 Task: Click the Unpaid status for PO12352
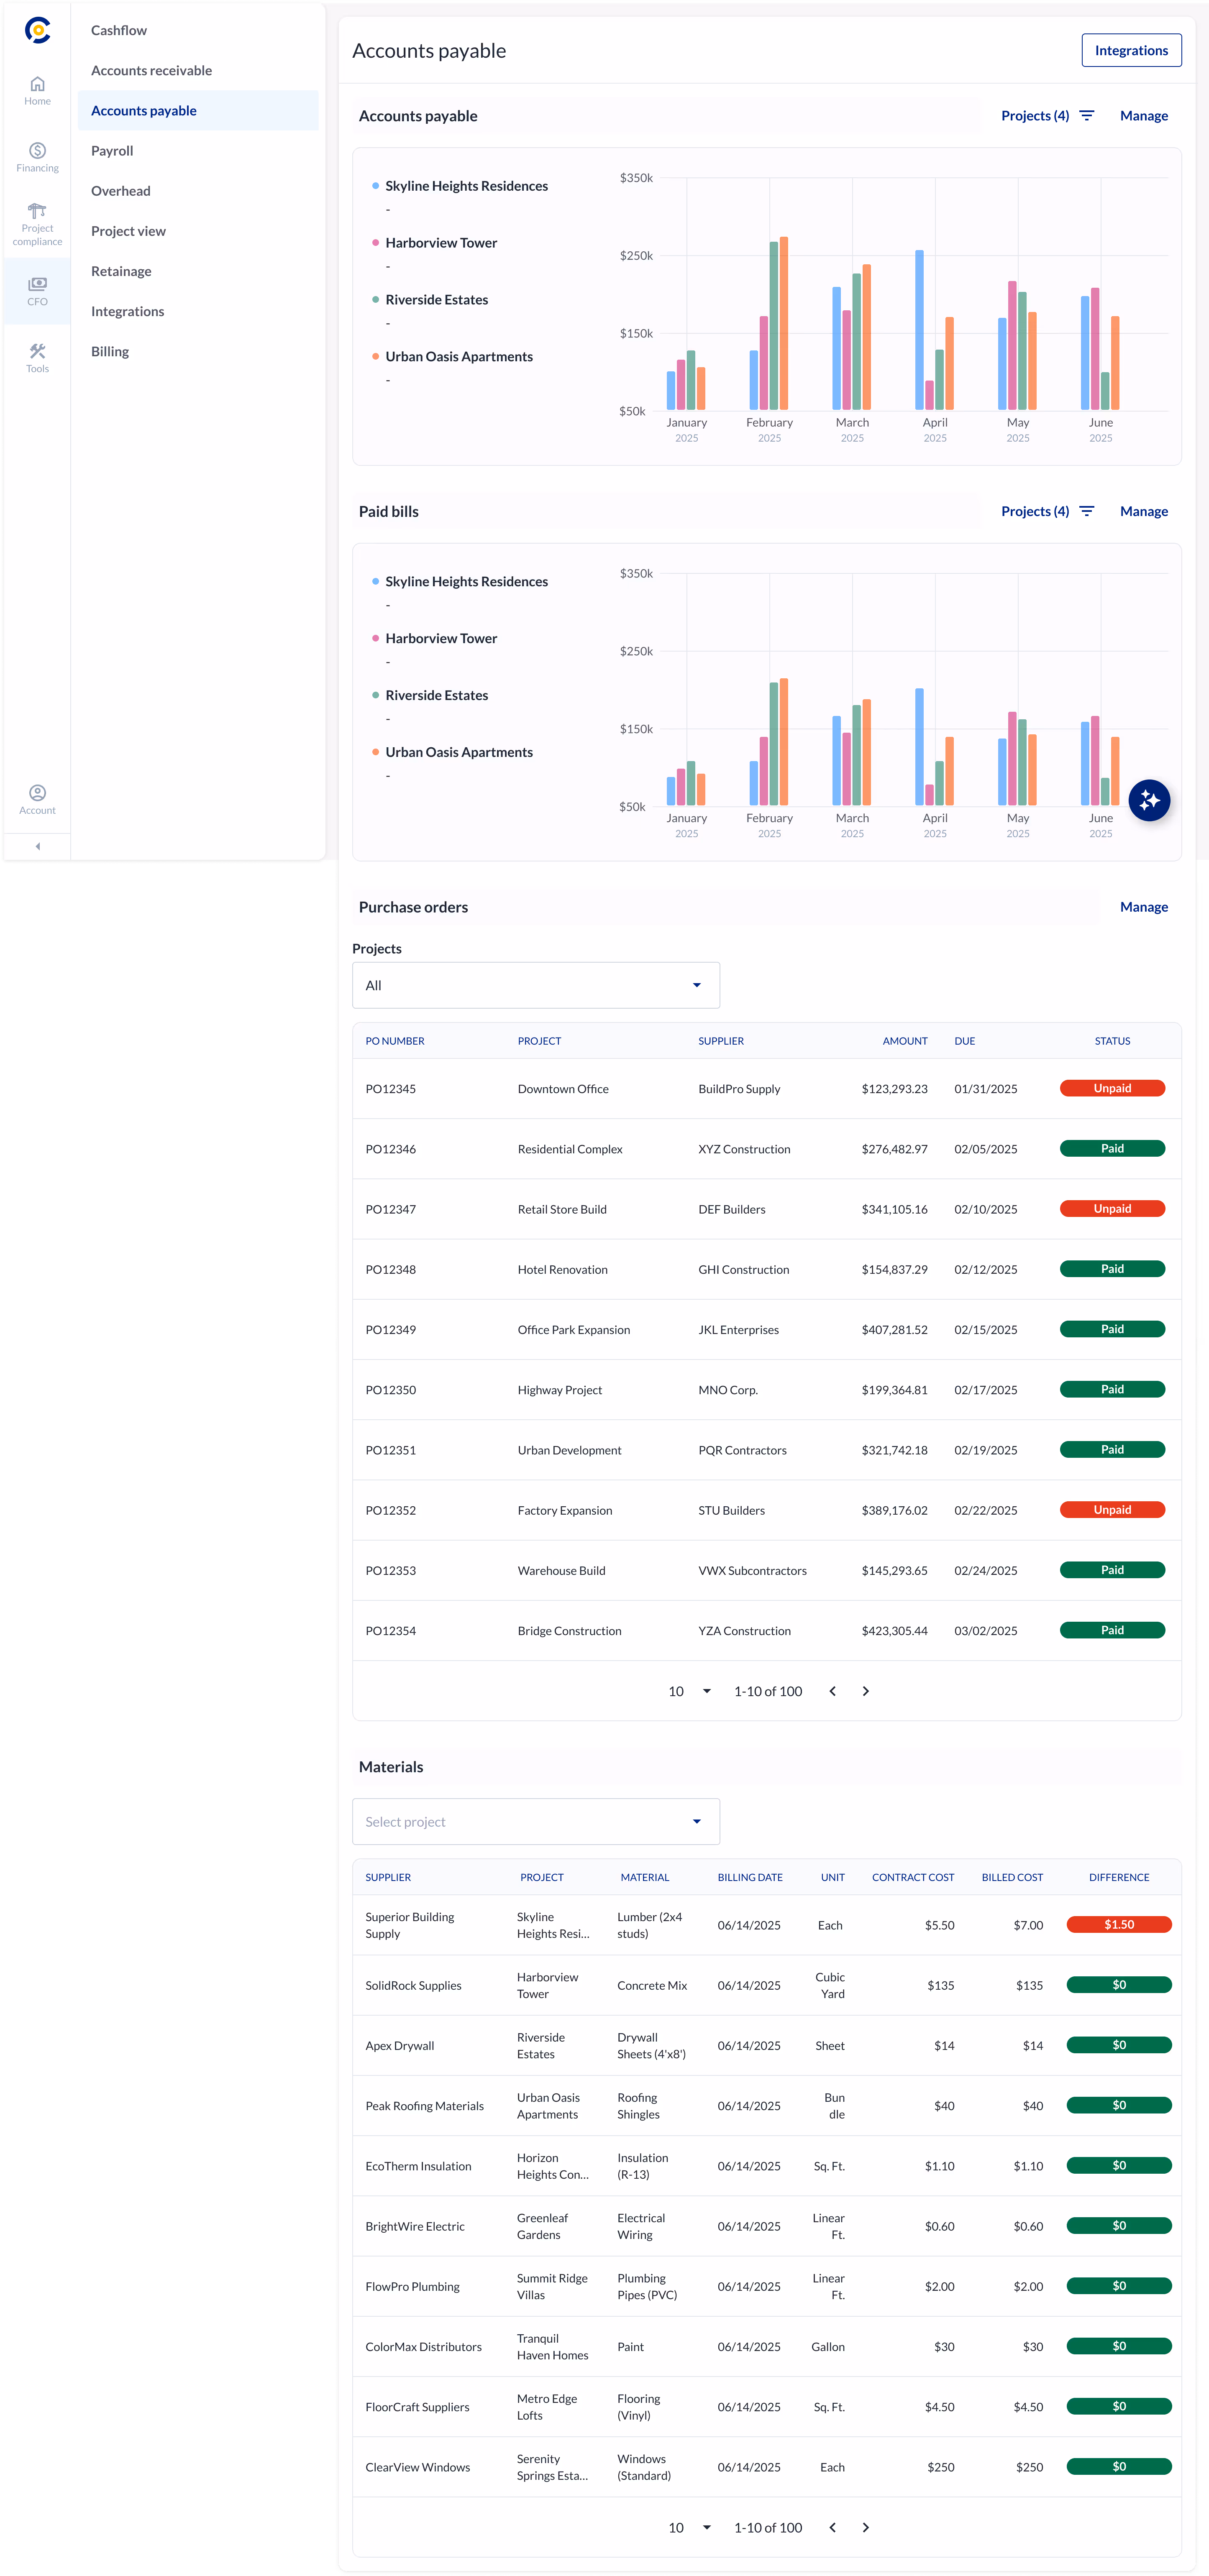click(1112, 1510)
